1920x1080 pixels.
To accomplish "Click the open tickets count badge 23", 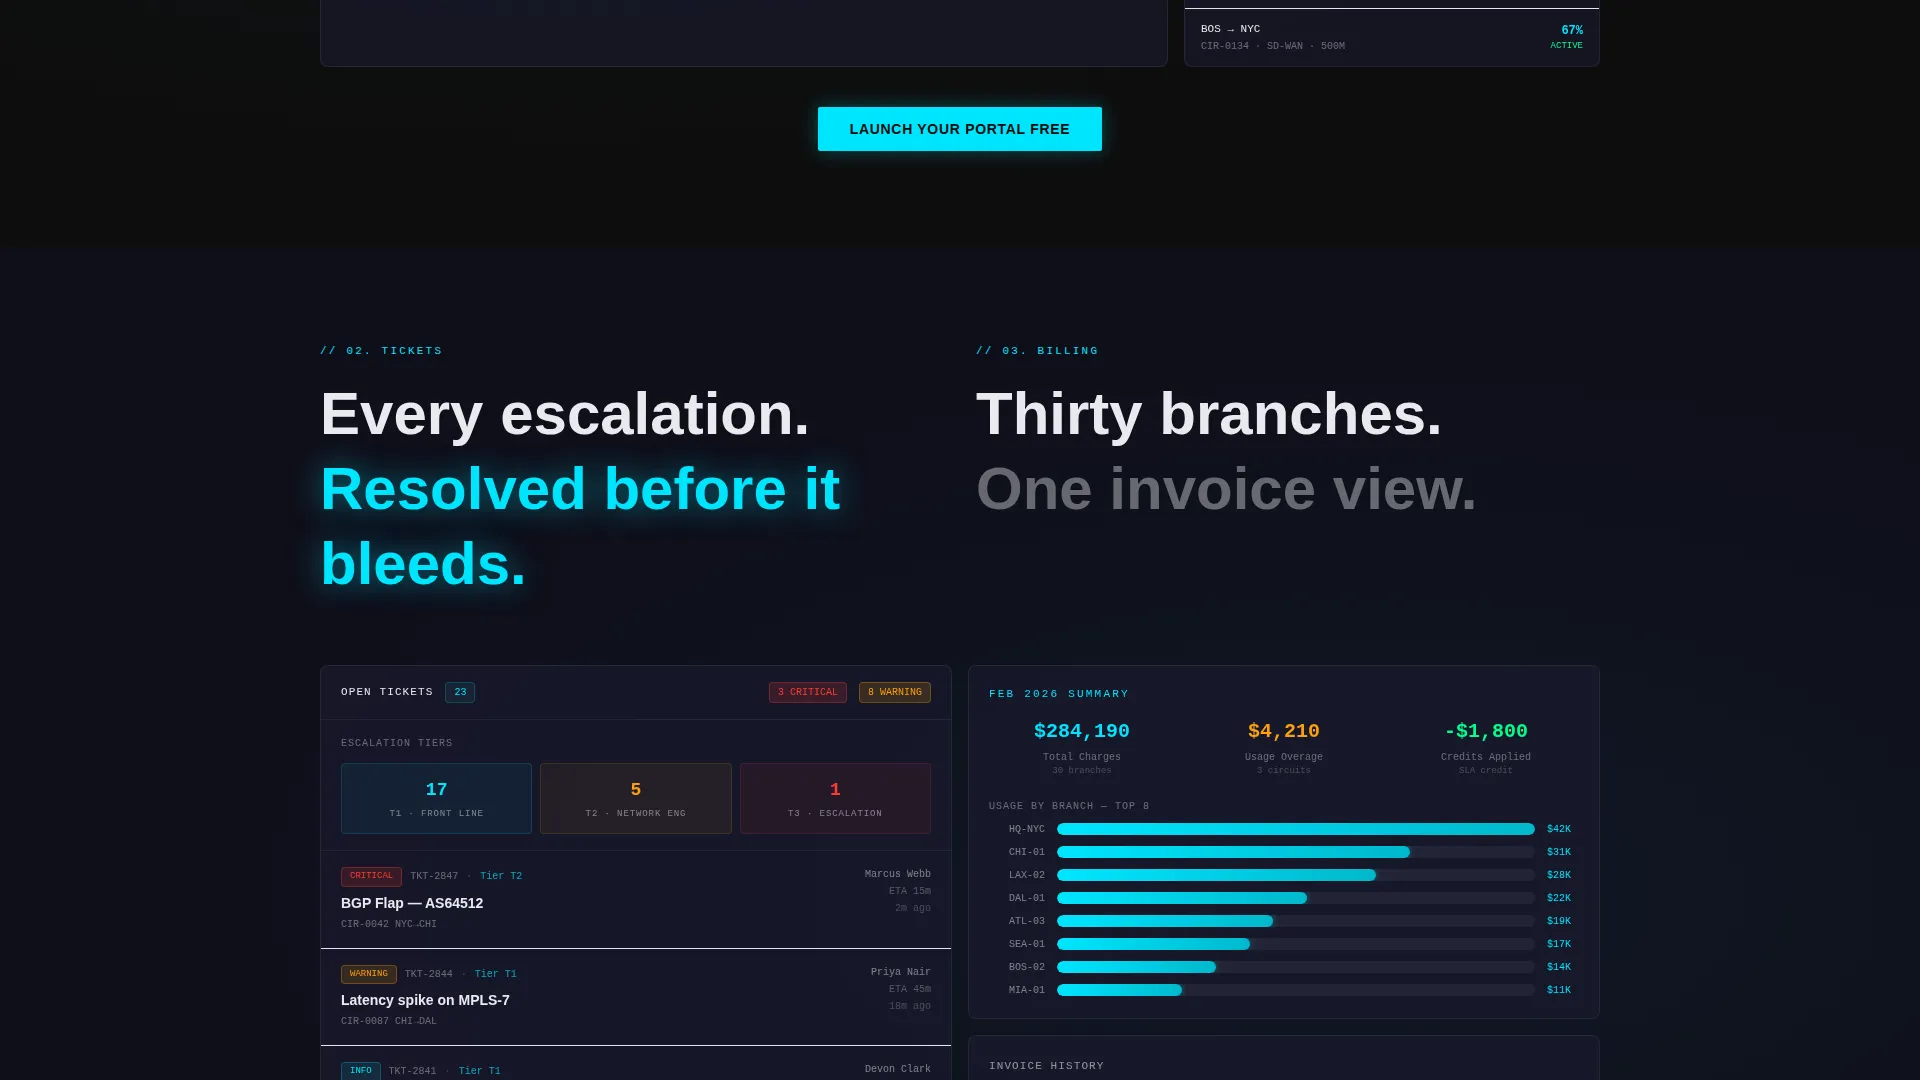I will point(460,692).
